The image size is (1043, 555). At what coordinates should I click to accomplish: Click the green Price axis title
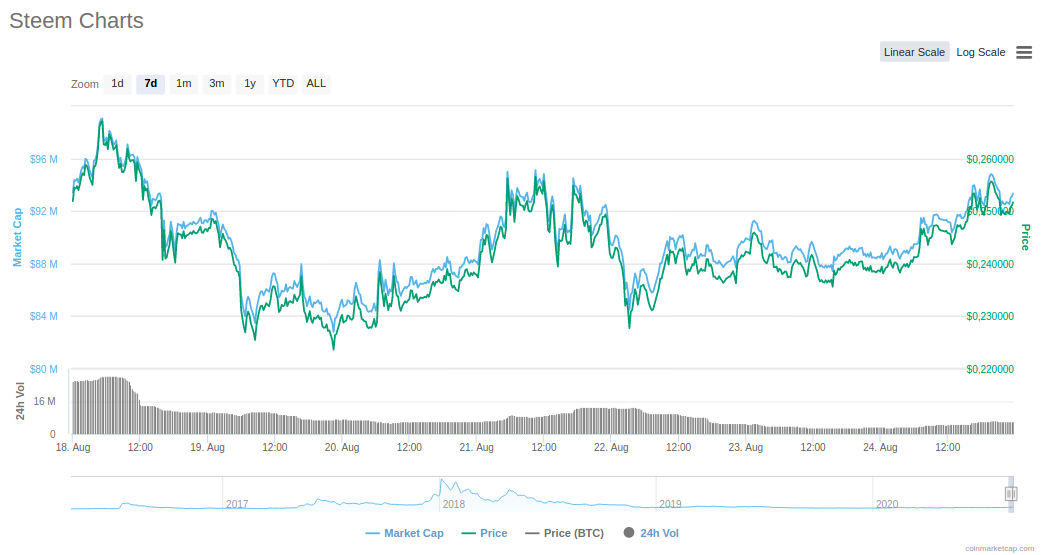click(x=1025, y=237)
